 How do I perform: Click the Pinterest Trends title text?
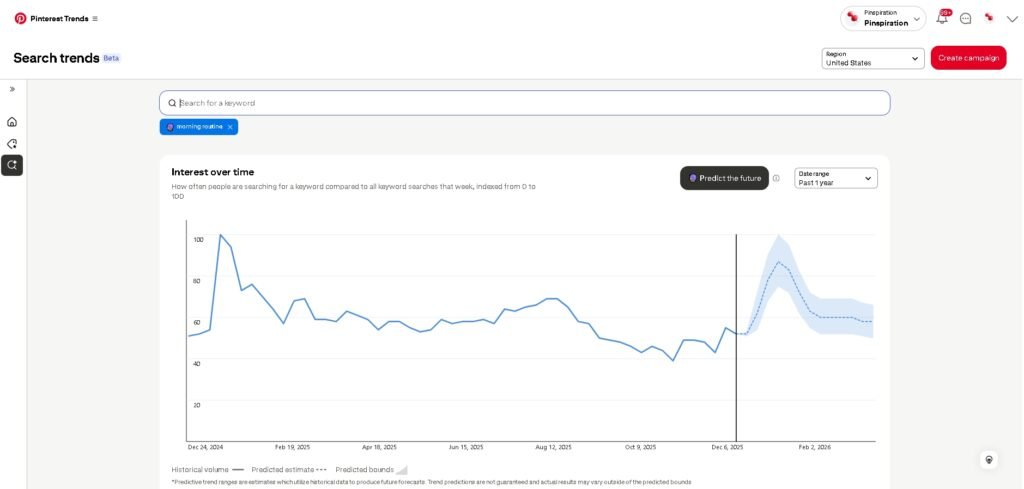59,19
